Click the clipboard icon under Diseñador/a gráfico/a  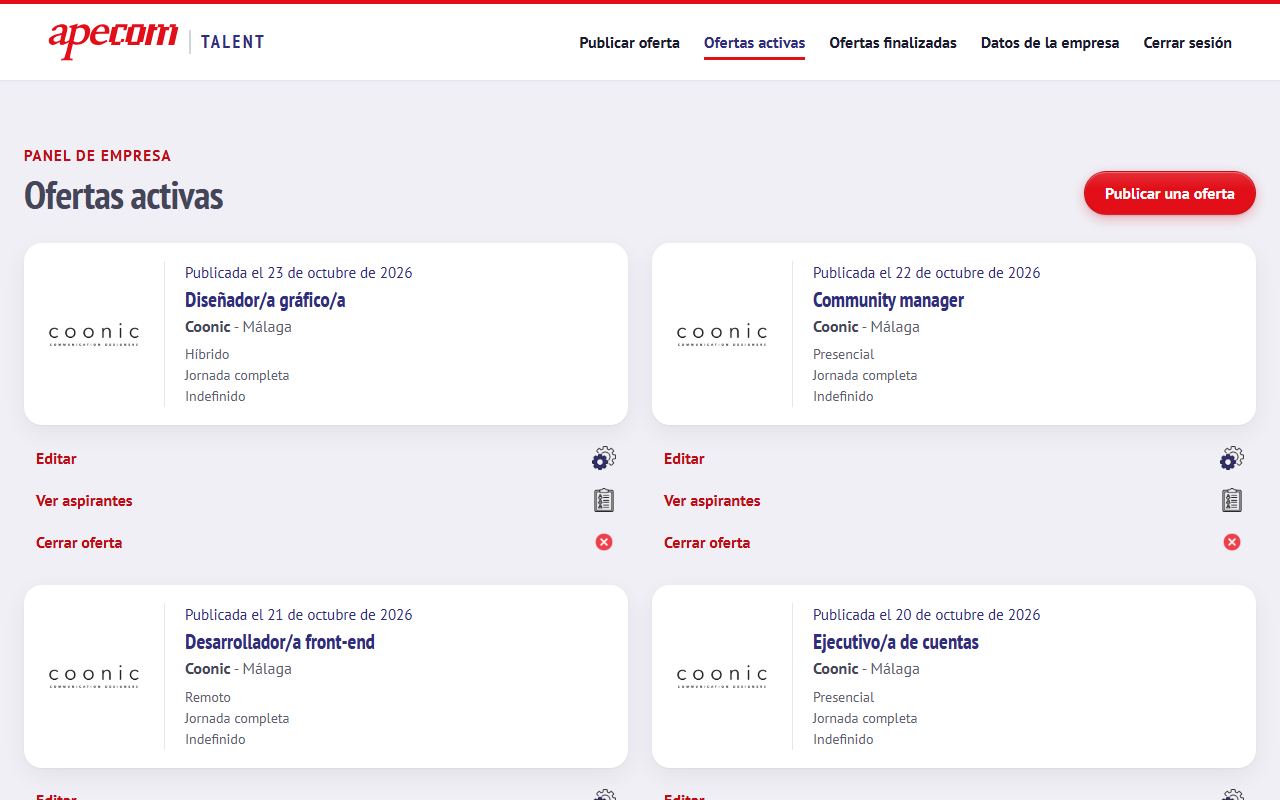(604, 500)
